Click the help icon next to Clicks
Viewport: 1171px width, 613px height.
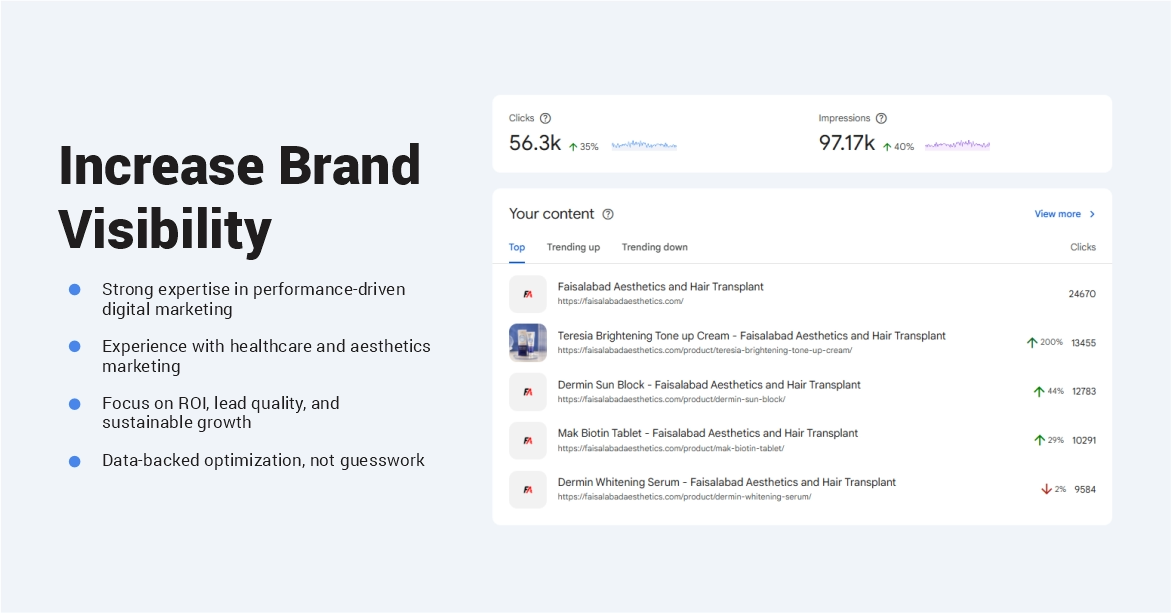[545, 118]
